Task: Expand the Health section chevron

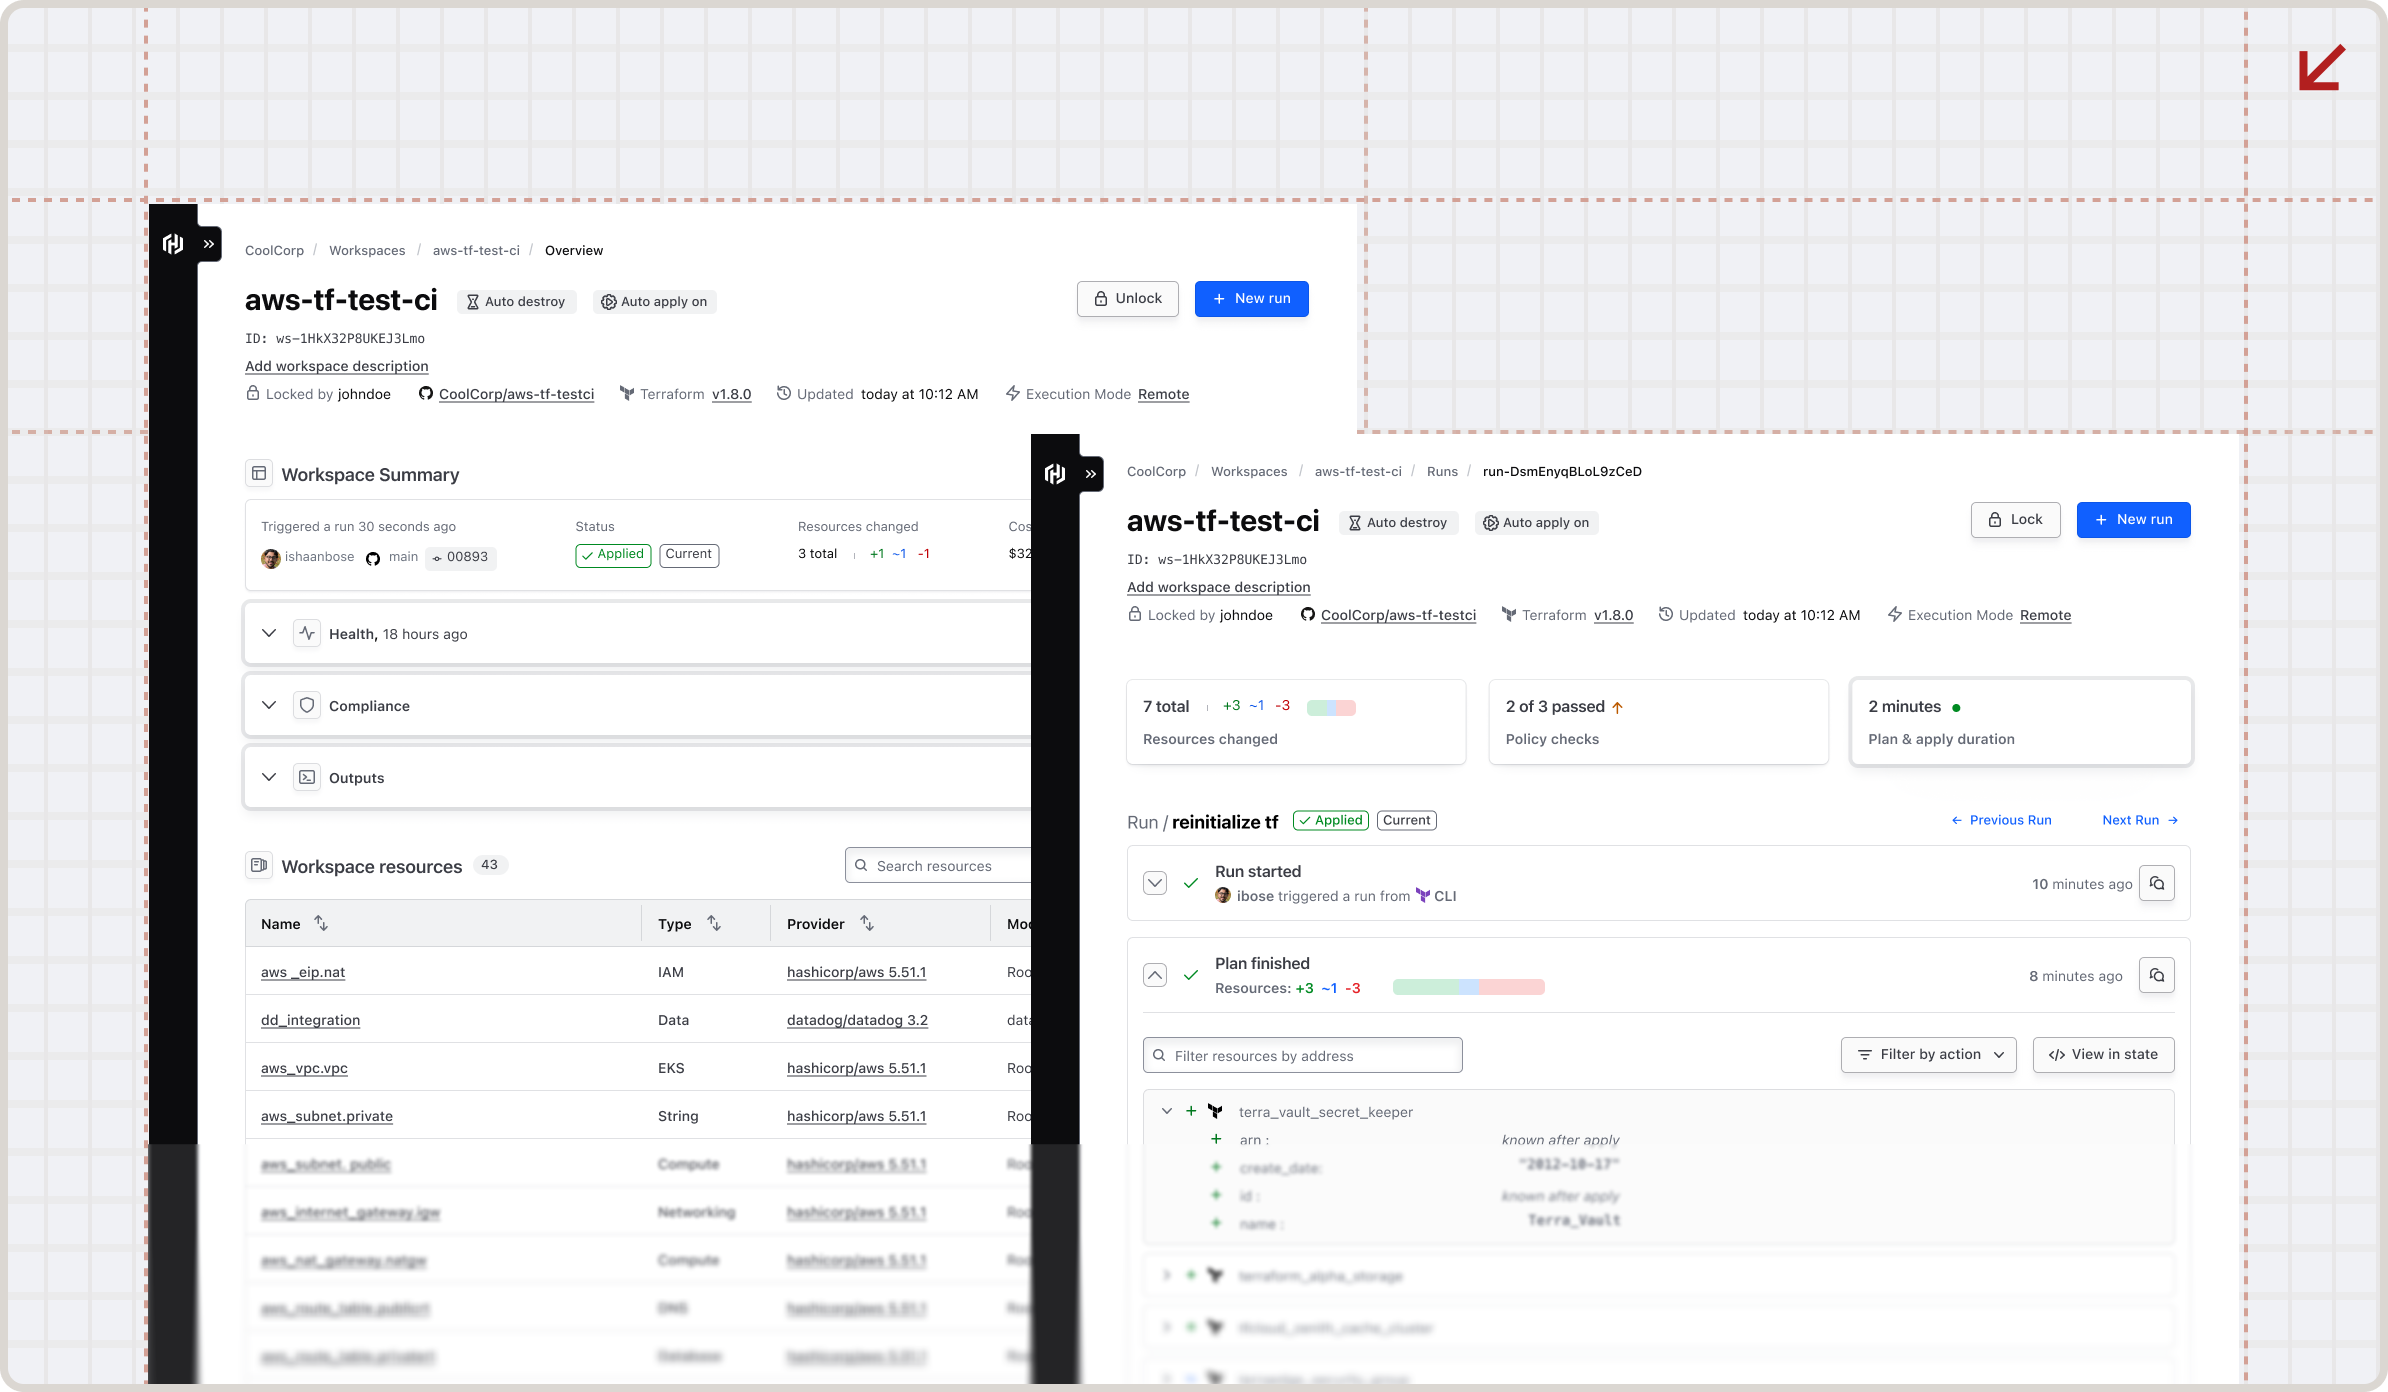Action: pos(269,633)
